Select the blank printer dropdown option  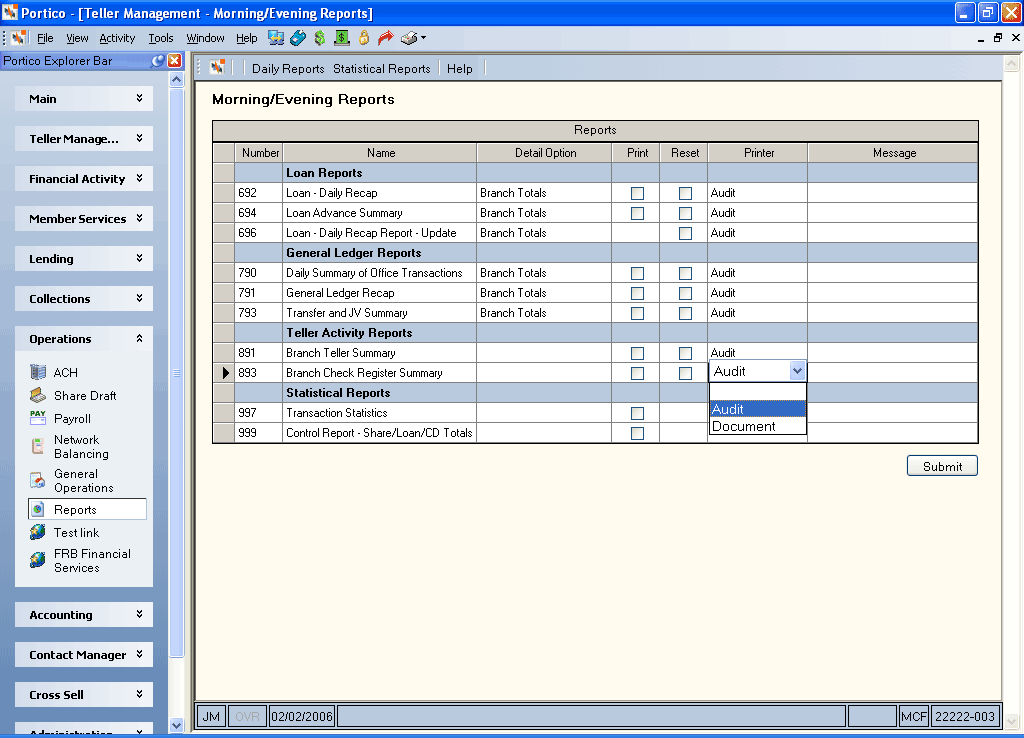[758, 392]
